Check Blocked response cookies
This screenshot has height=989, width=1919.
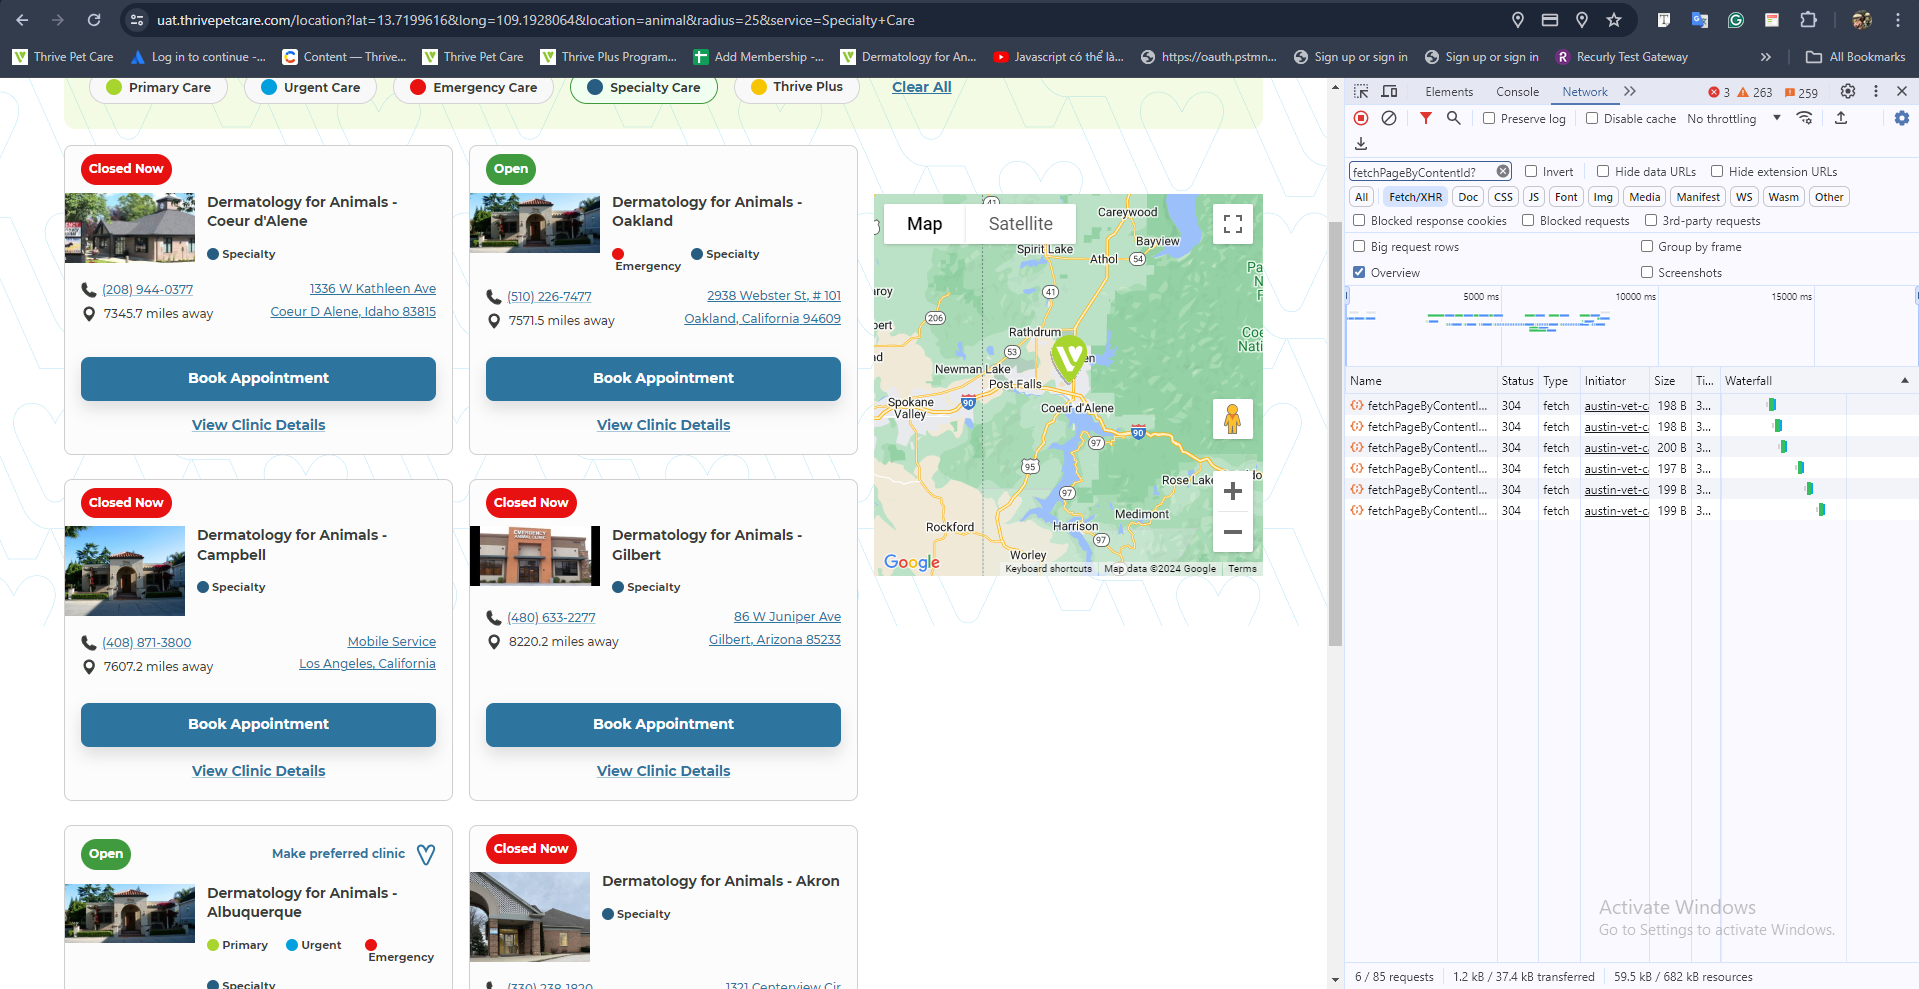tap(1359, 220)
